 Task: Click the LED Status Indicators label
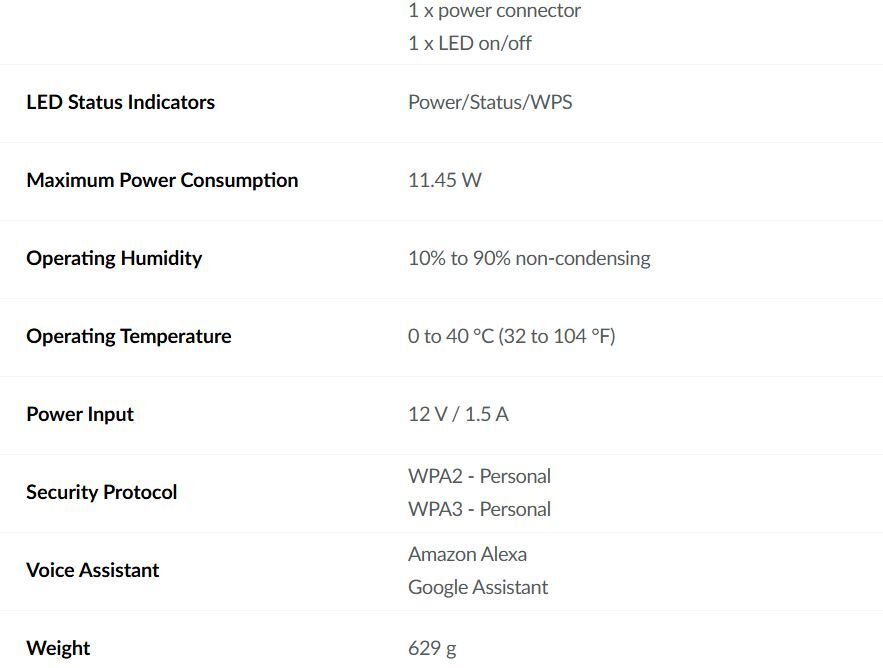[120, 102]
